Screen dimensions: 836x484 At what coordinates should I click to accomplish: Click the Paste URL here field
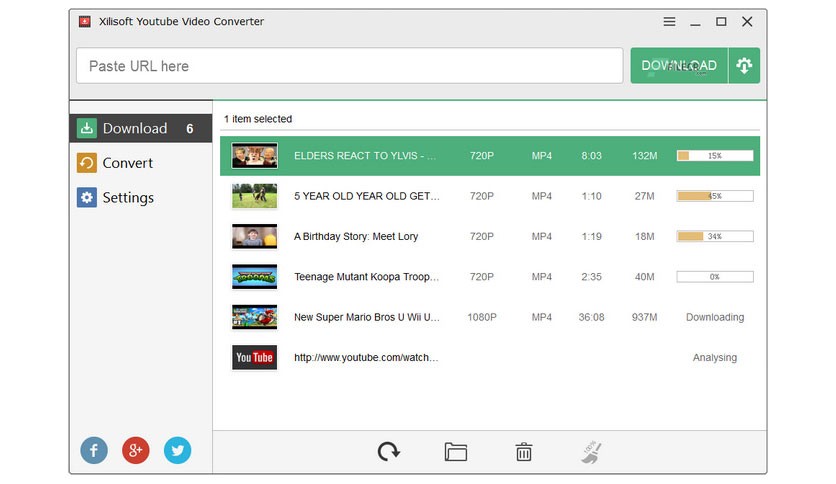pos(350,66)
